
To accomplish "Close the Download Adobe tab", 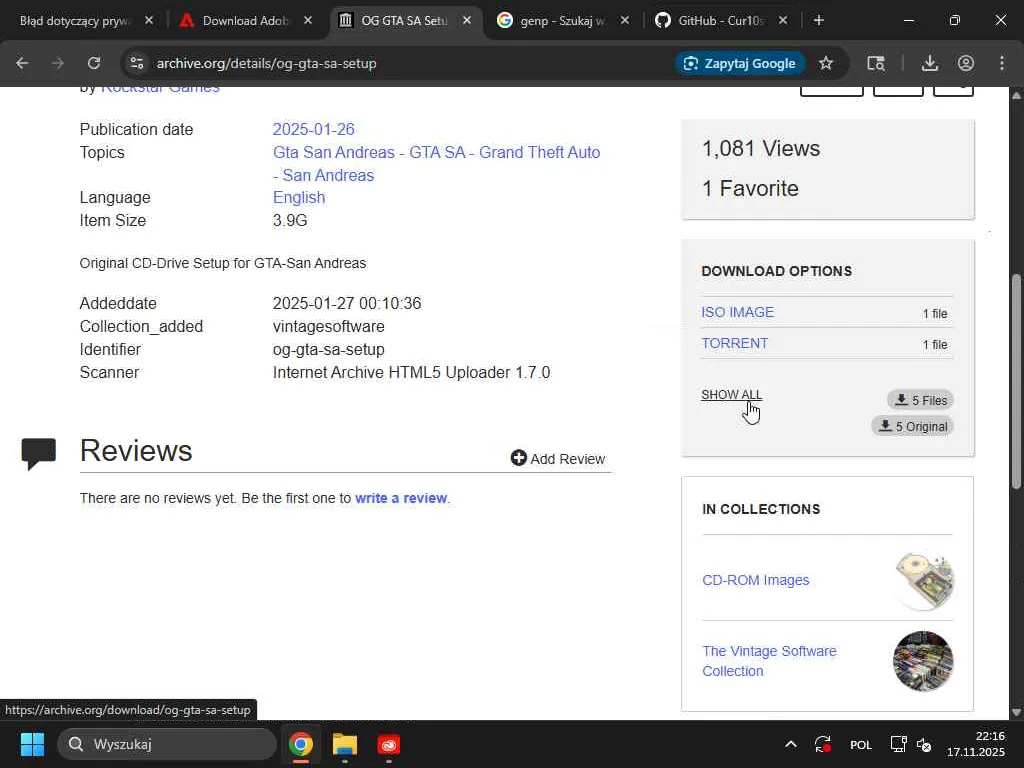I will click(308, 20).
